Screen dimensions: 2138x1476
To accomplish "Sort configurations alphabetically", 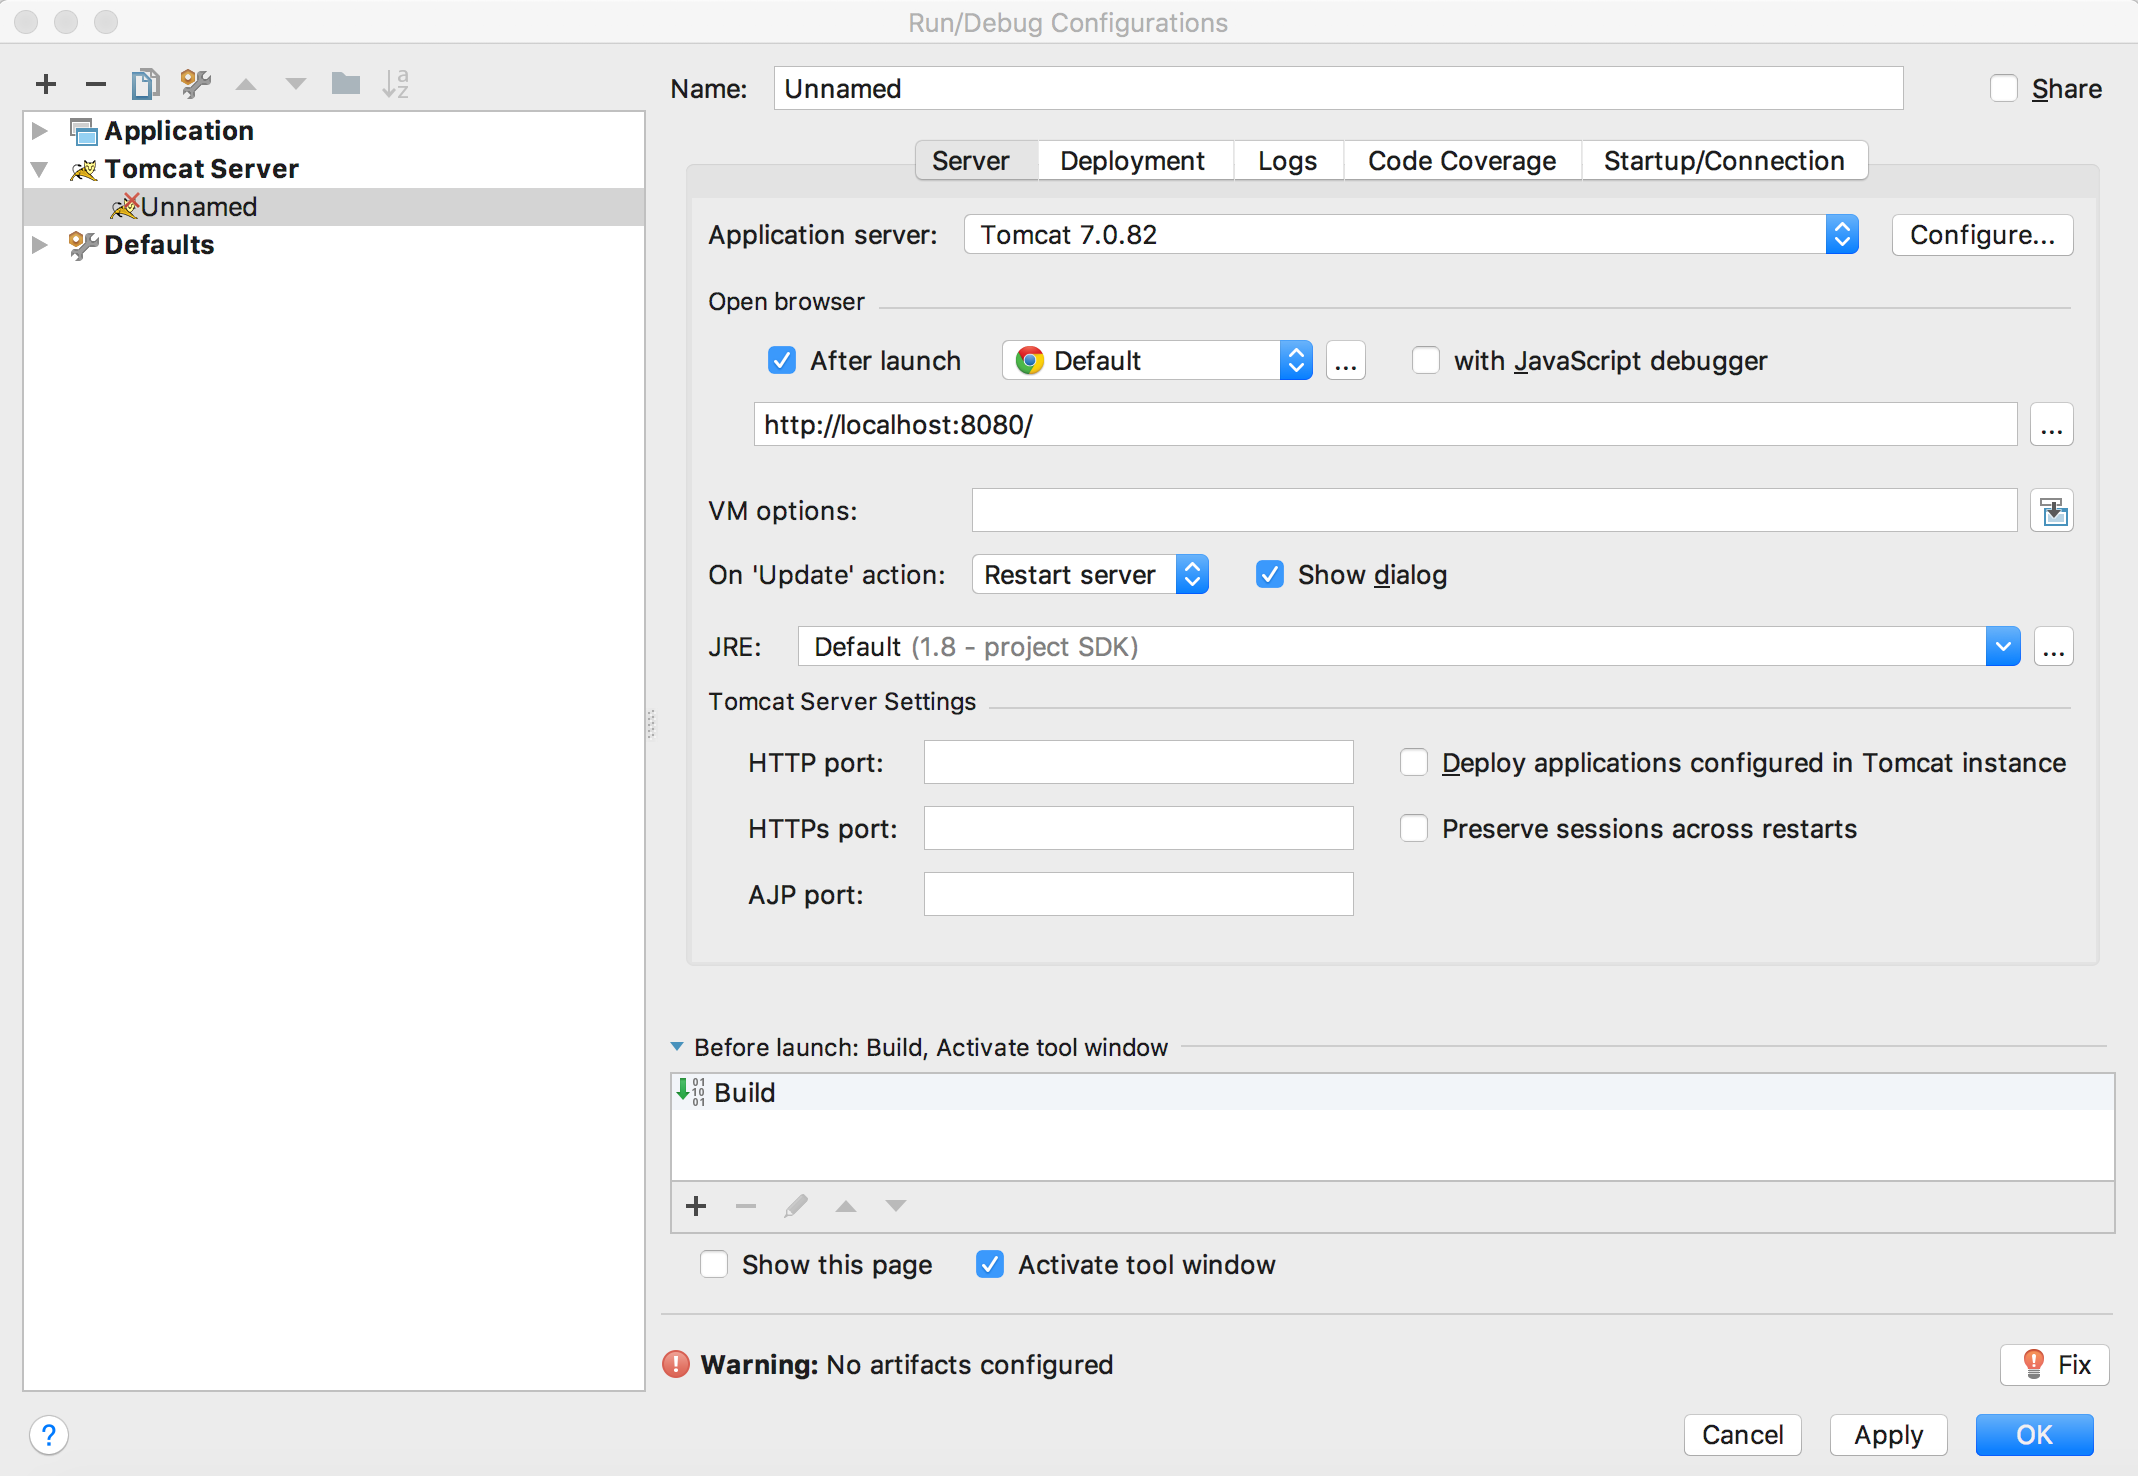I will (x=396, y=84).
